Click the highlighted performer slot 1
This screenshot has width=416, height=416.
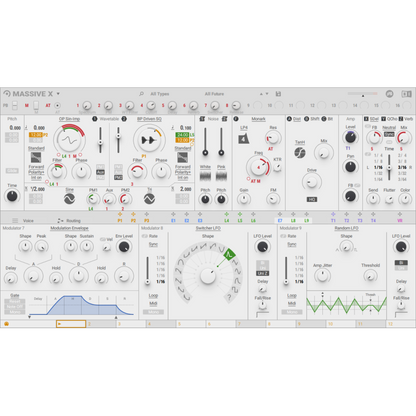[71, 324]
